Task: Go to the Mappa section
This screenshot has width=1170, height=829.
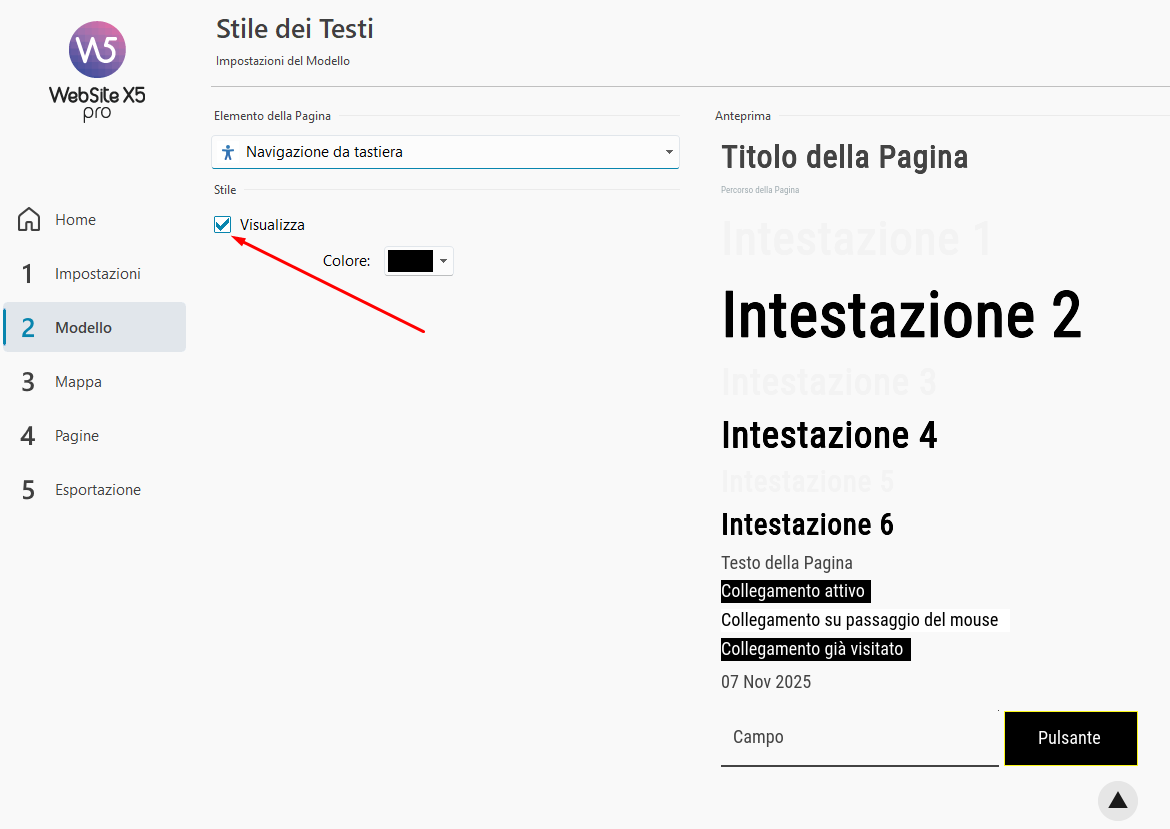Action: coord(78,382)
